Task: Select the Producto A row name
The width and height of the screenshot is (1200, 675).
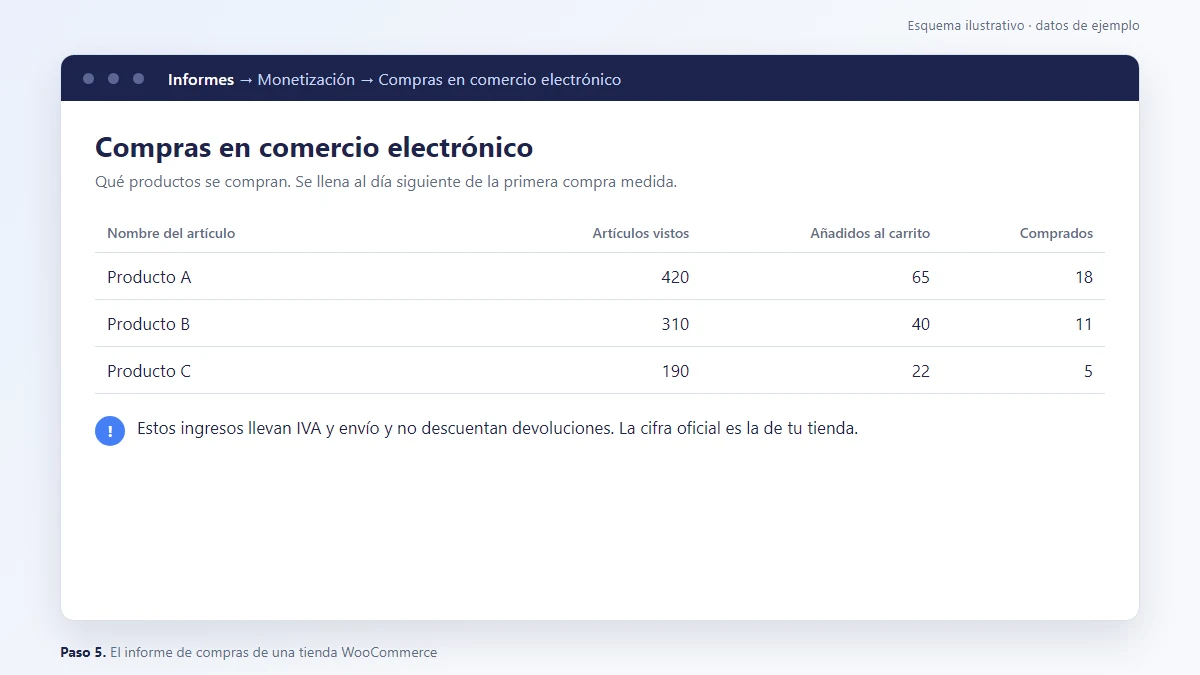Action: 149,277
